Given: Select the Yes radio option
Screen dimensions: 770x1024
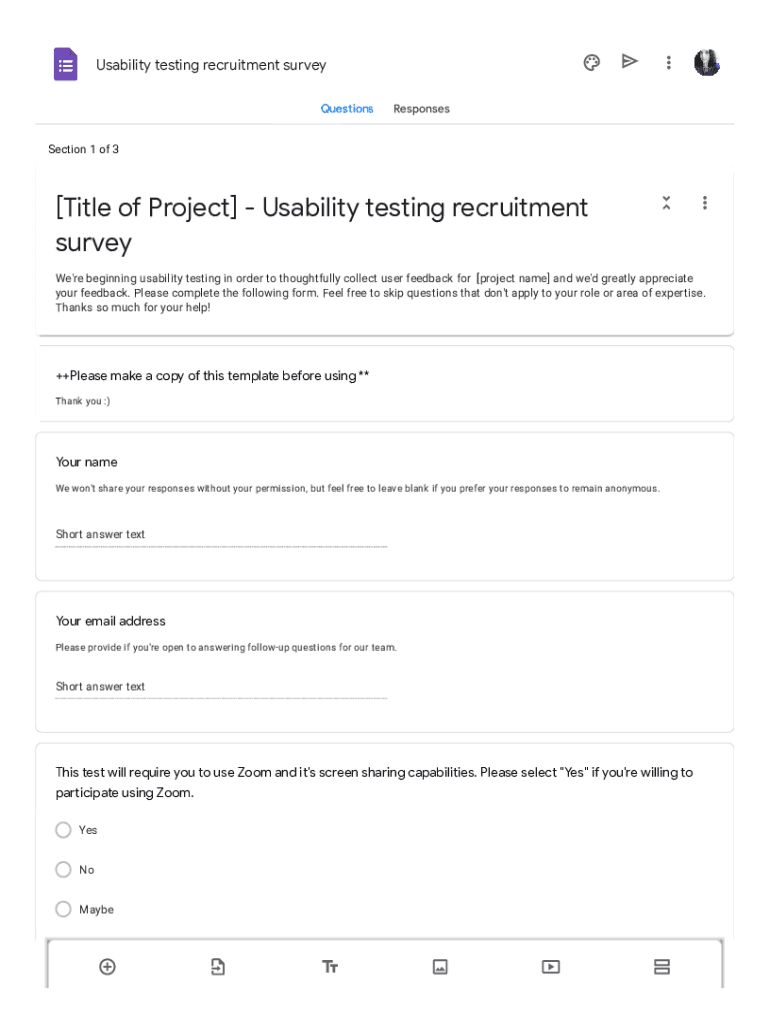Looking at the screenshot, I should pyautogui.click(x=64, y=830).
